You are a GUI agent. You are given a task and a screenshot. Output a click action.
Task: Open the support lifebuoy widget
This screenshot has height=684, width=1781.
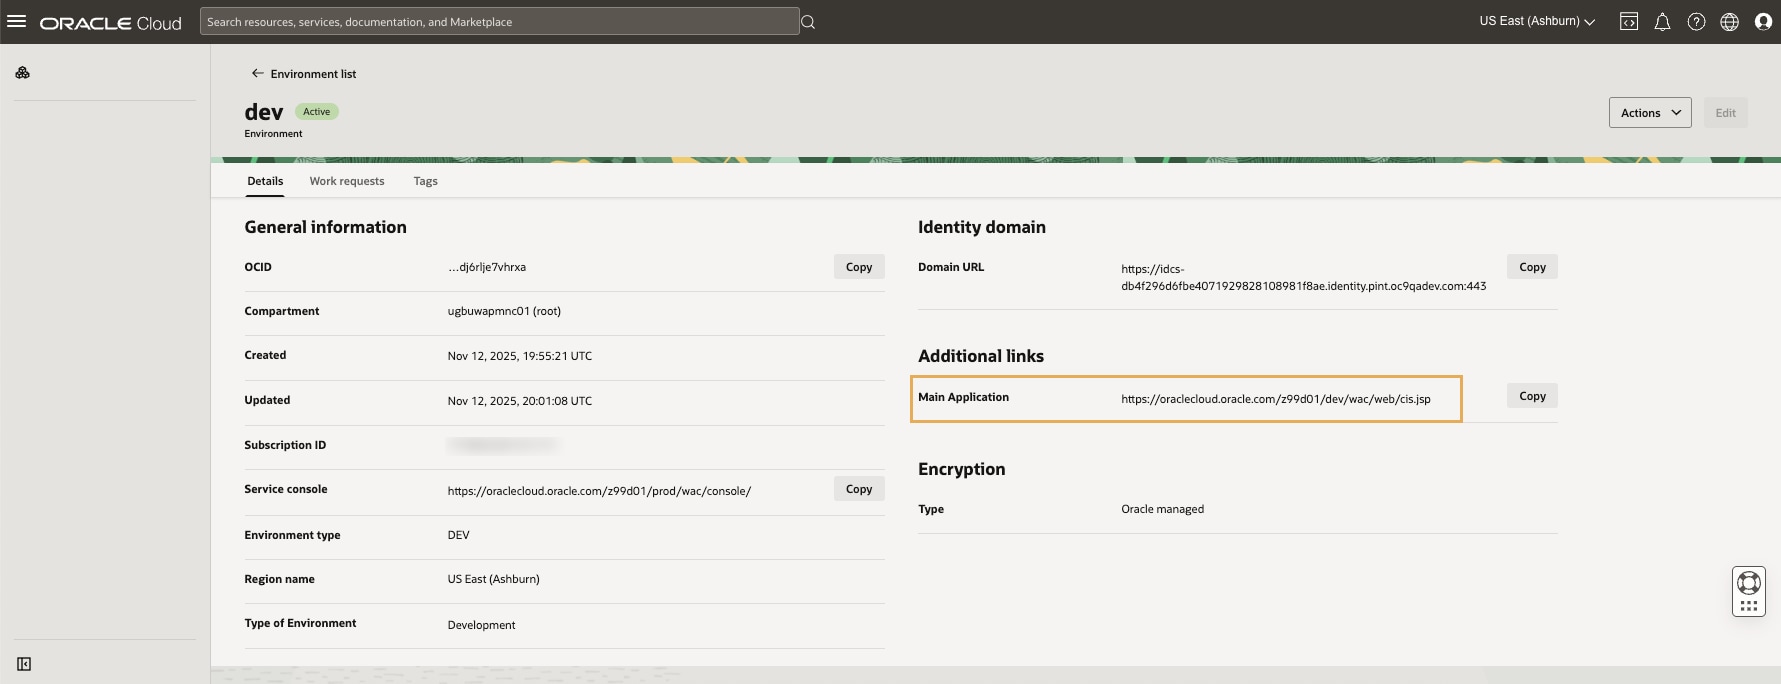(x=1749, y=584)
